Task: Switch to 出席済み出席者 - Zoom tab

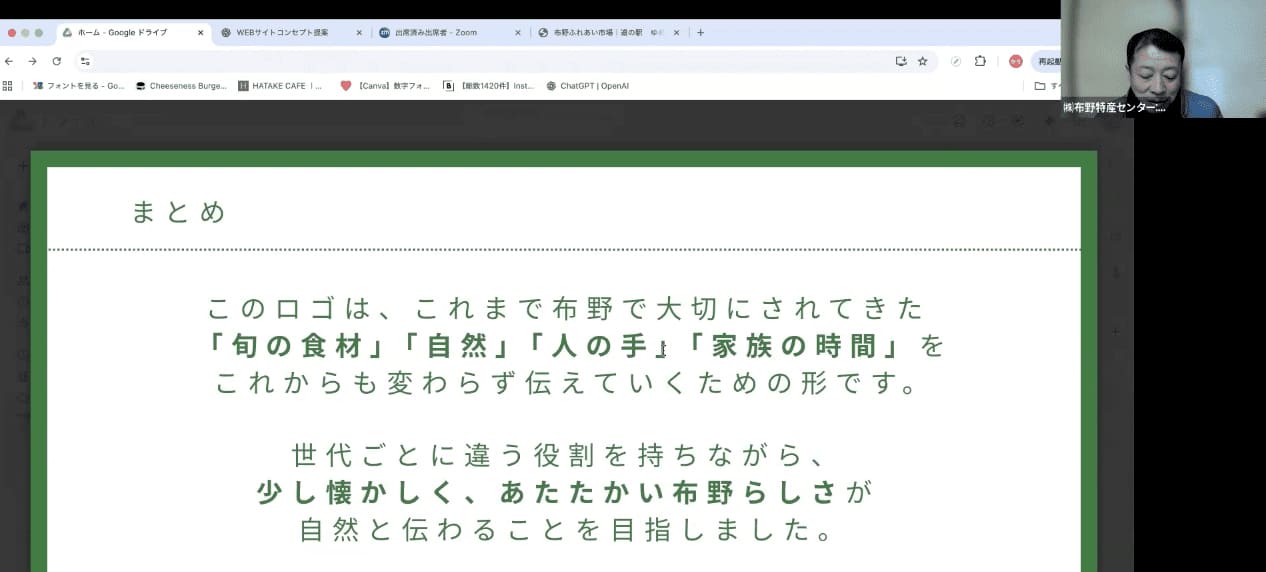Action: point(450,33)
